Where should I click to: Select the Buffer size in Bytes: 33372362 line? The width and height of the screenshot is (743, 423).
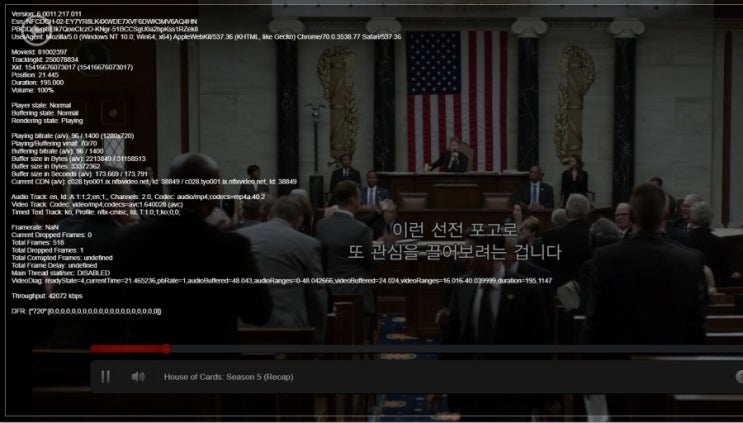pos(56,166)
